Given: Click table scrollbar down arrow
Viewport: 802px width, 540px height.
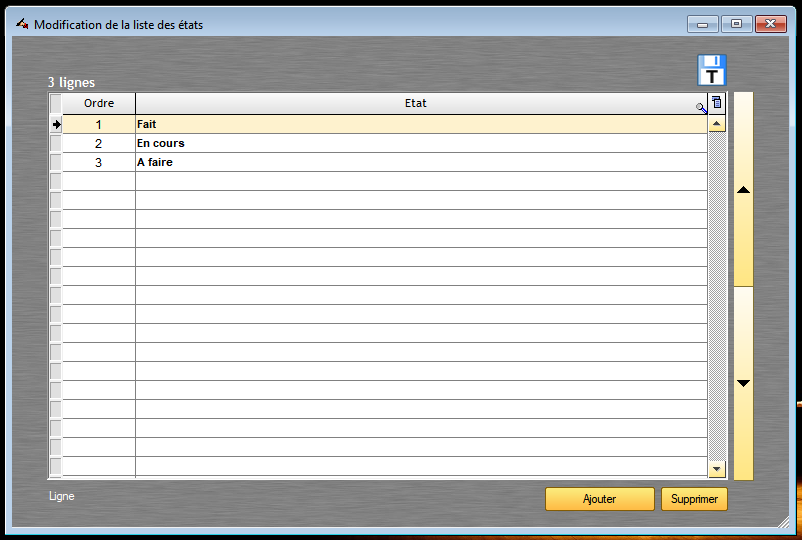Looking at the screenshot, I should (717, 469).
